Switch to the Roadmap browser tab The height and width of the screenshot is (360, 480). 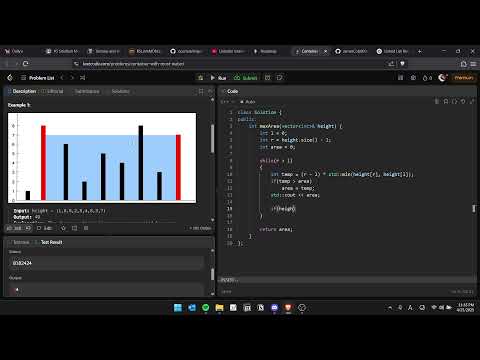[265, 51]
